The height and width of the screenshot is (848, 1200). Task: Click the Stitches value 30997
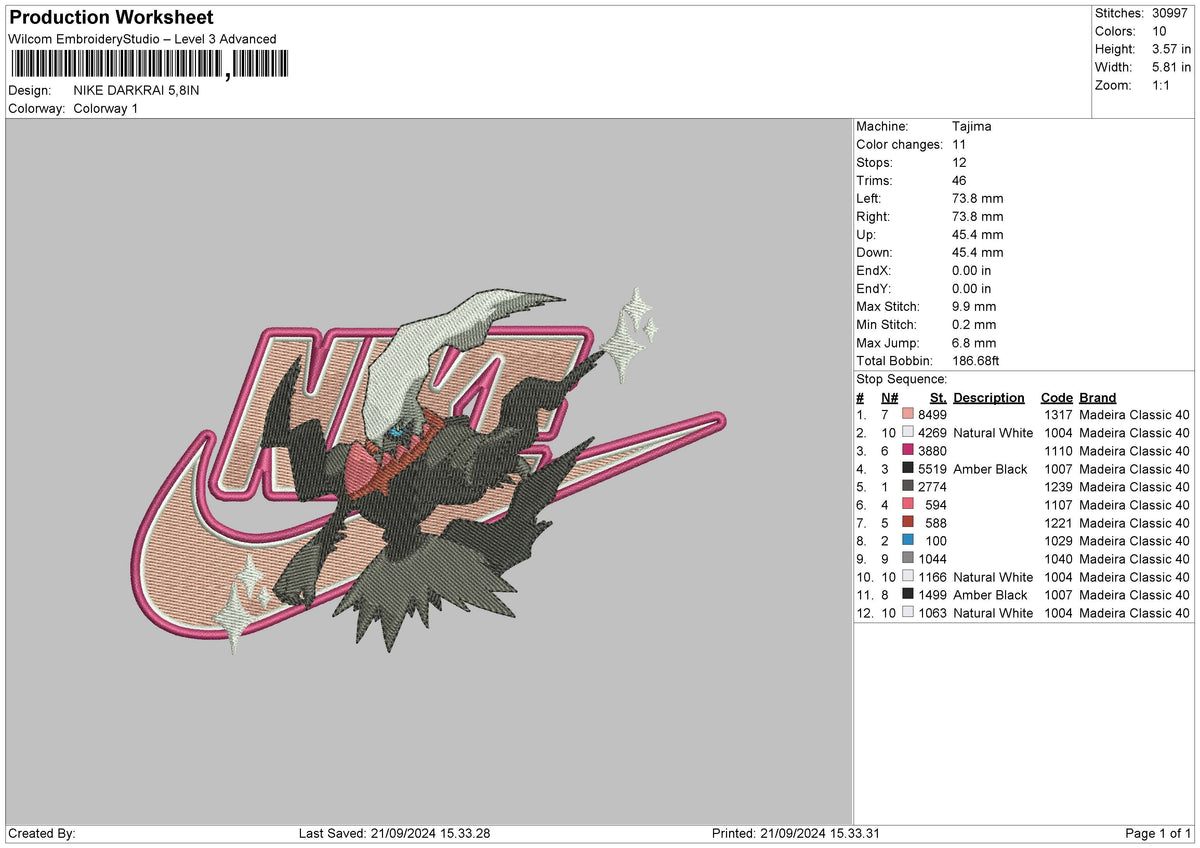point(1172,13)
